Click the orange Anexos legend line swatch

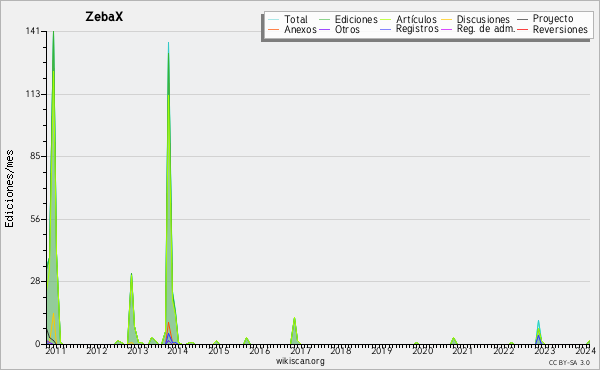tap(274, 29)
